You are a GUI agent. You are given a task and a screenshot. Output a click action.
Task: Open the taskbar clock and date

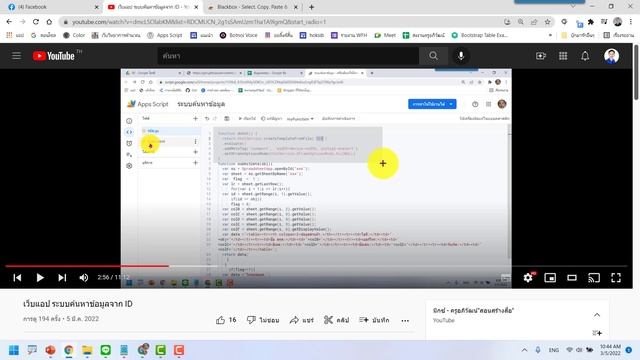click(610, 350)
